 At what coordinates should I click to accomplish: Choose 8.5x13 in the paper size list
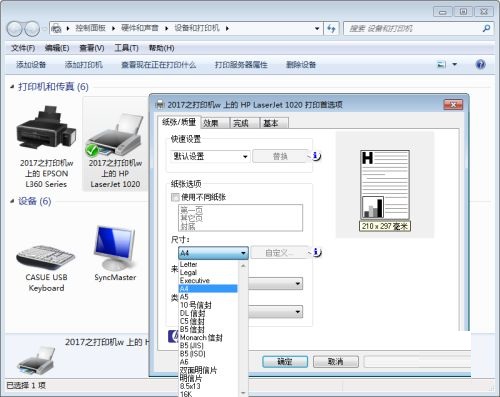point(209,386)
